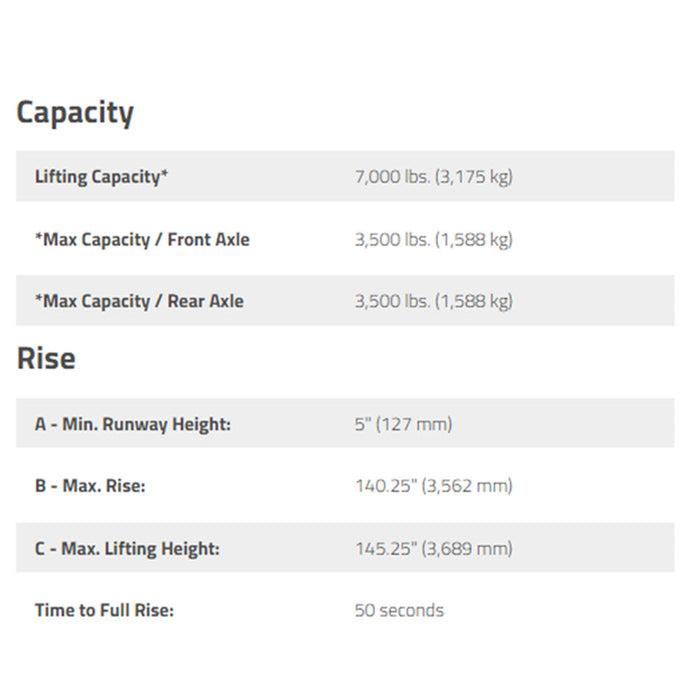Select the Time to Full Rise label
The width and height of the screenshot is (700, 700).
click(104, 610)
